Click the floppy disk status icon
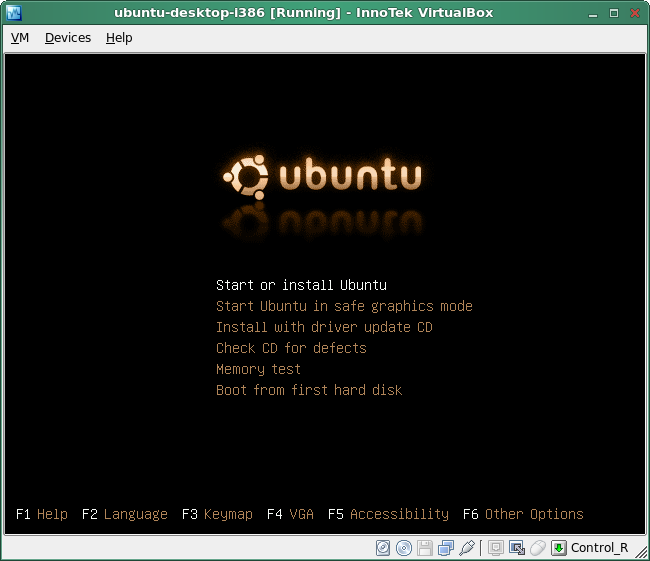The image size is (650, 561). click(425, 547)
